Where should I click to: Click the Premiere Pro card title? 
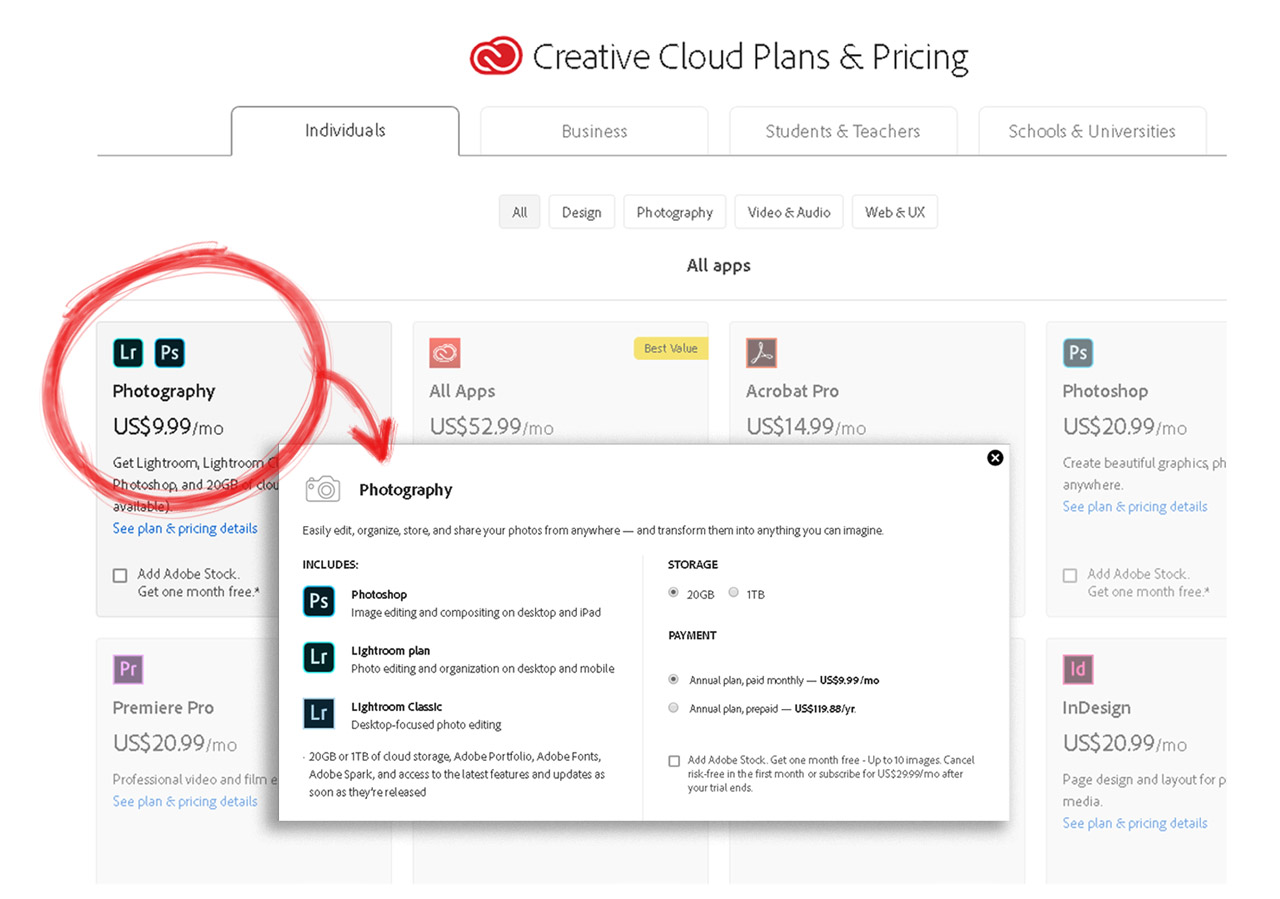point(163,707)
